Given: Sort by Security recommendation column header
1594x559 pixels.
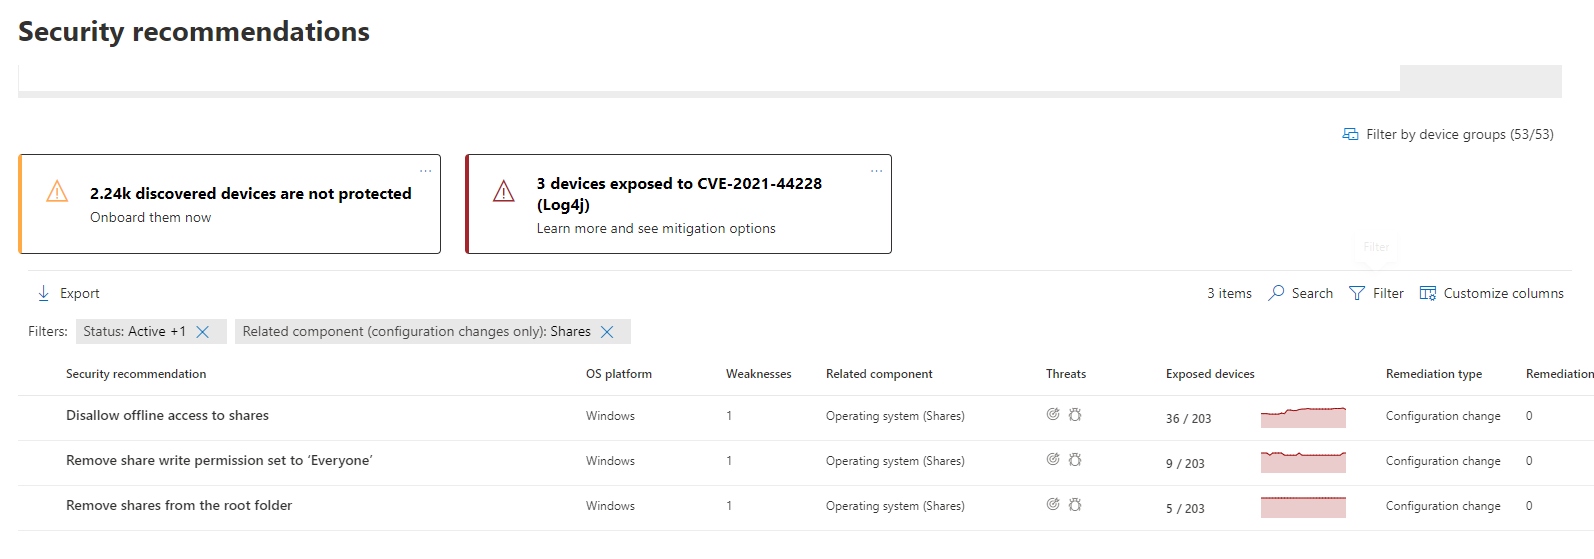Looking at the screenshot, I should pyautogui.click(x=136, y=374).
